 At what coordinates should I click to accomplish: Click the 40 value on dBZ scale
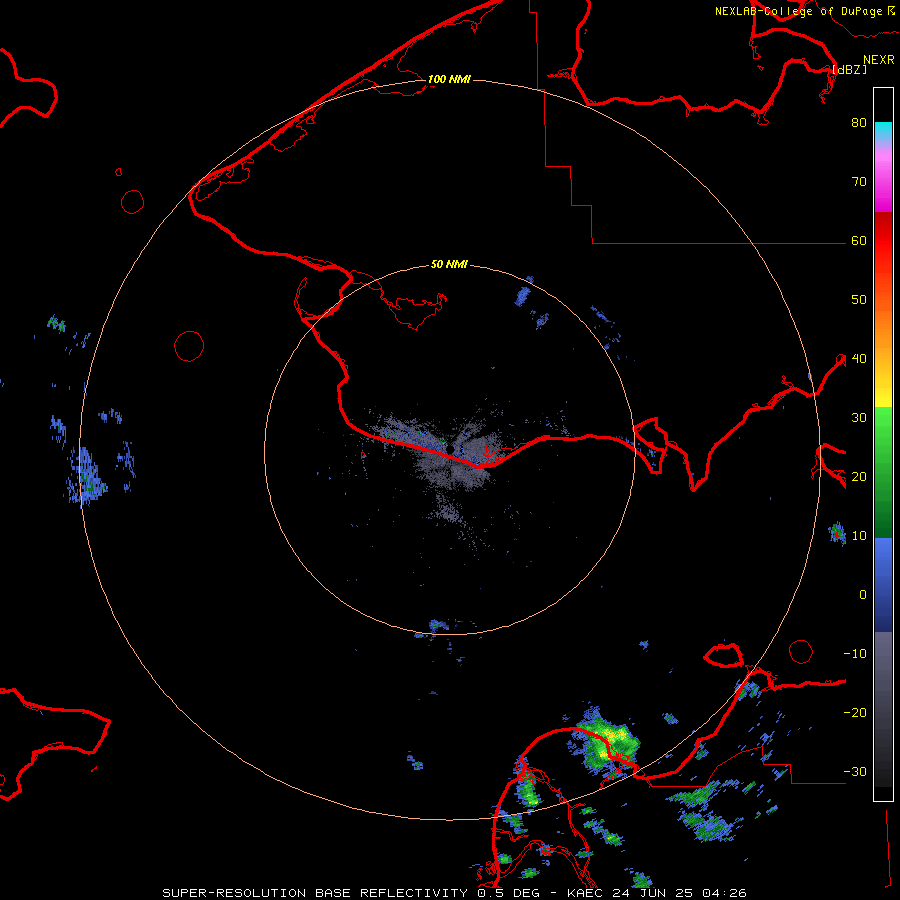(x=859, y=359)
